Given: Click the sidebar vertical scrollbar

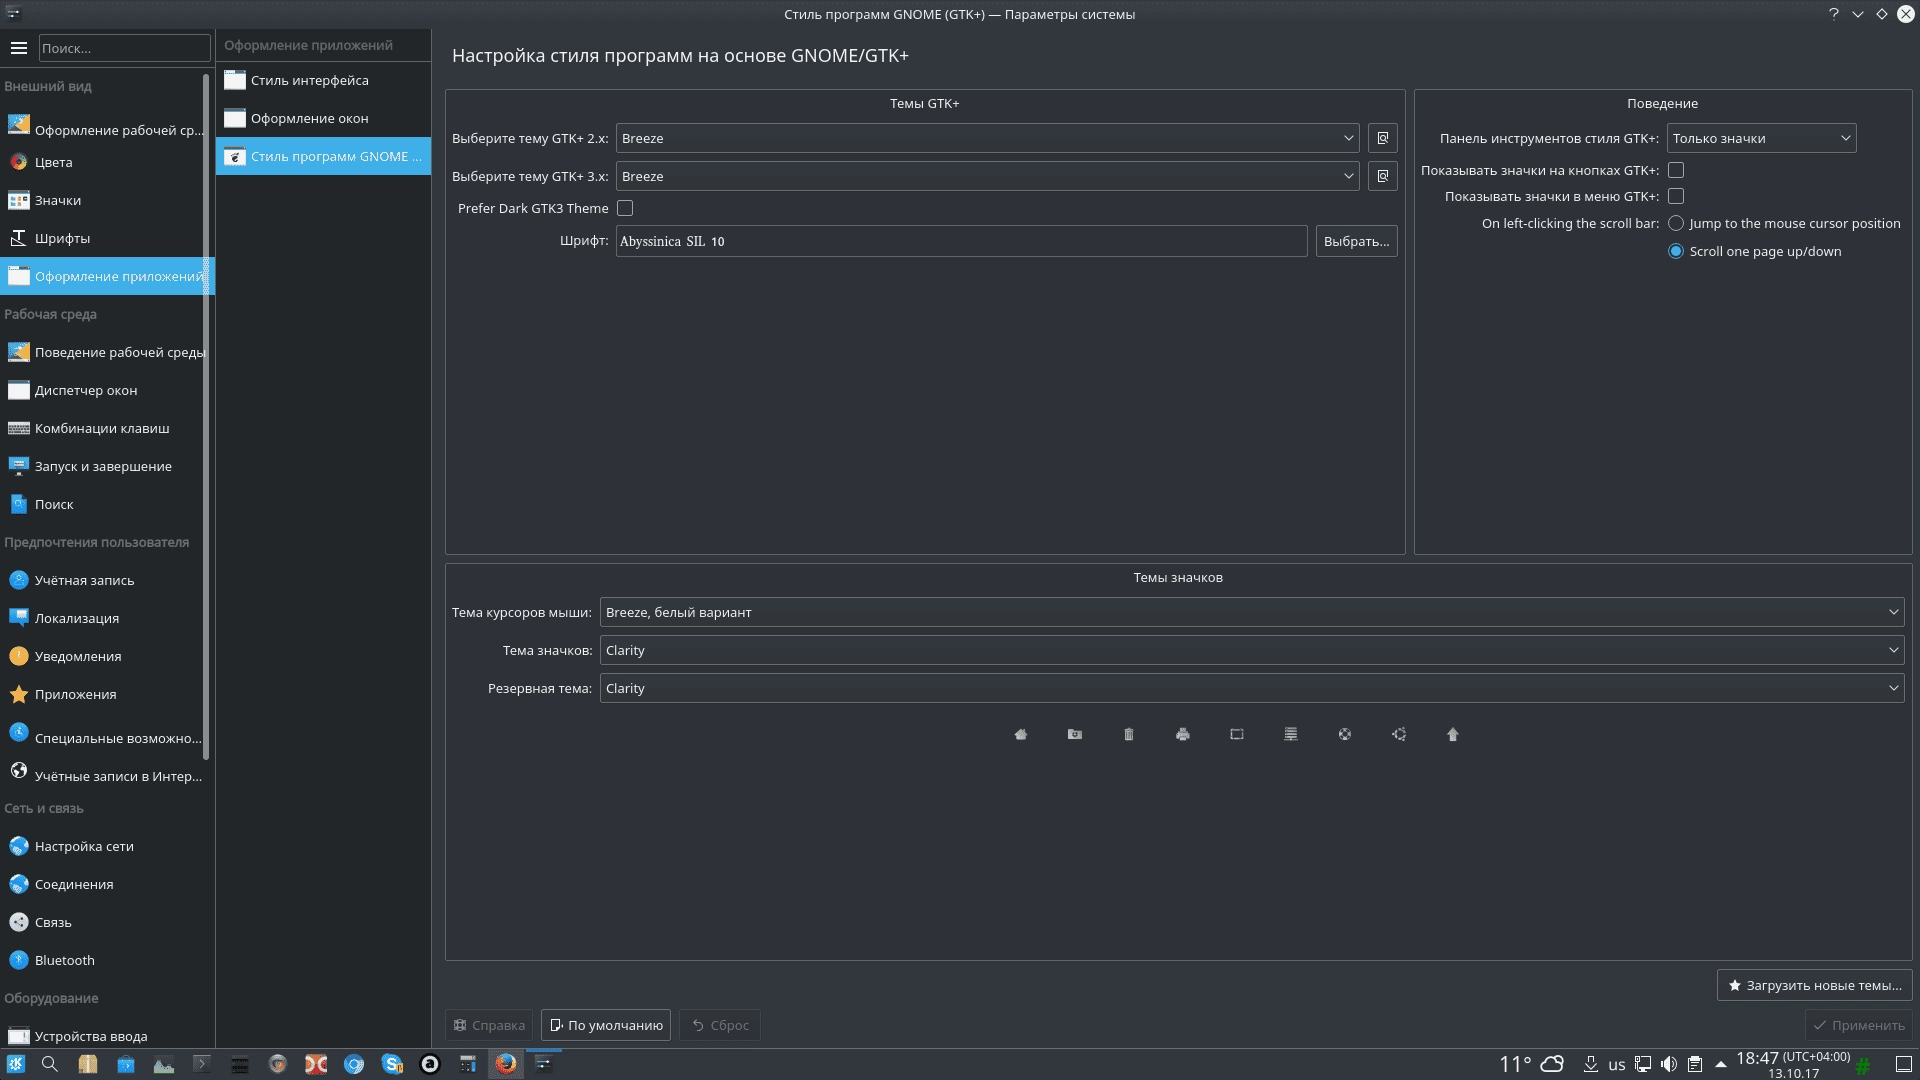Looking at the screenshot, I should click(x=207, y=415).
